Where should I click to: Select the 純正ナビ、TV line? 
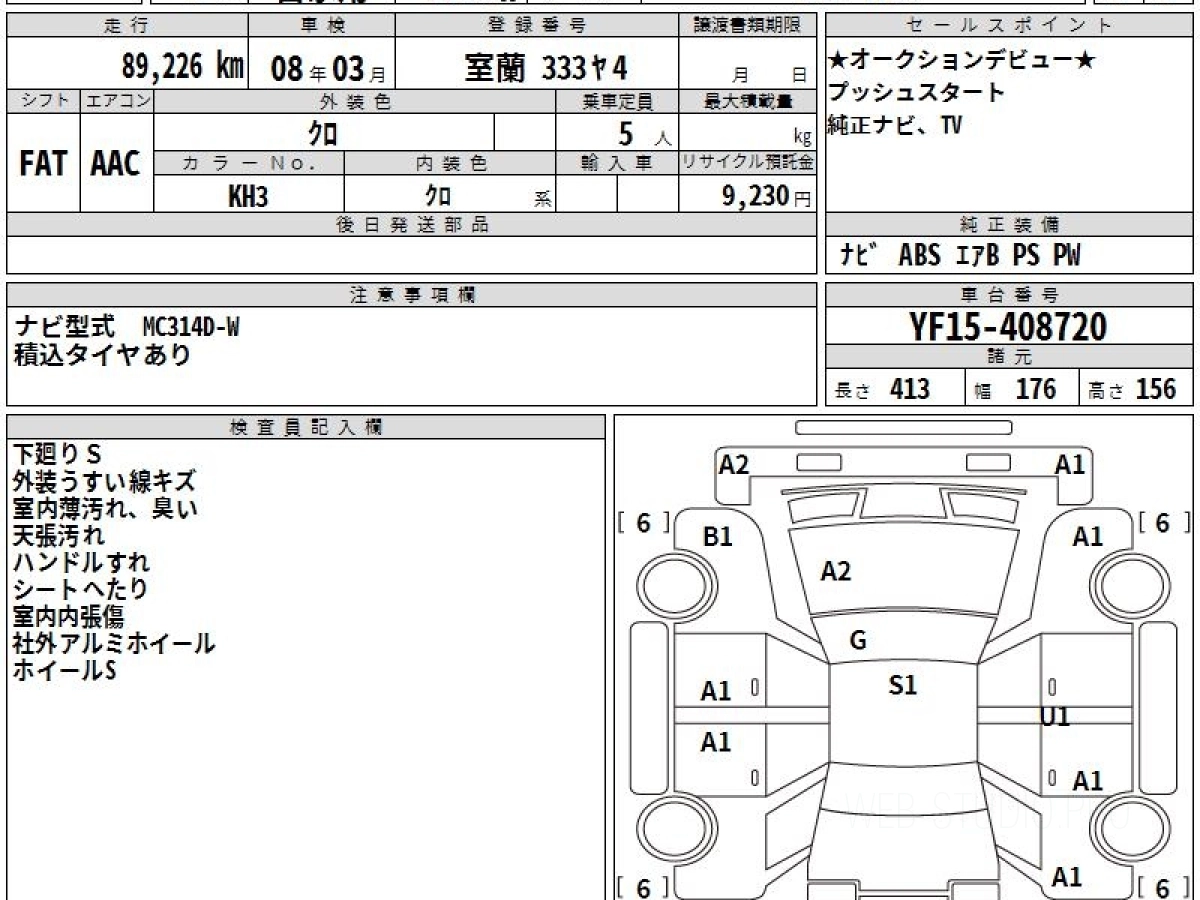(x=895, y=125)
